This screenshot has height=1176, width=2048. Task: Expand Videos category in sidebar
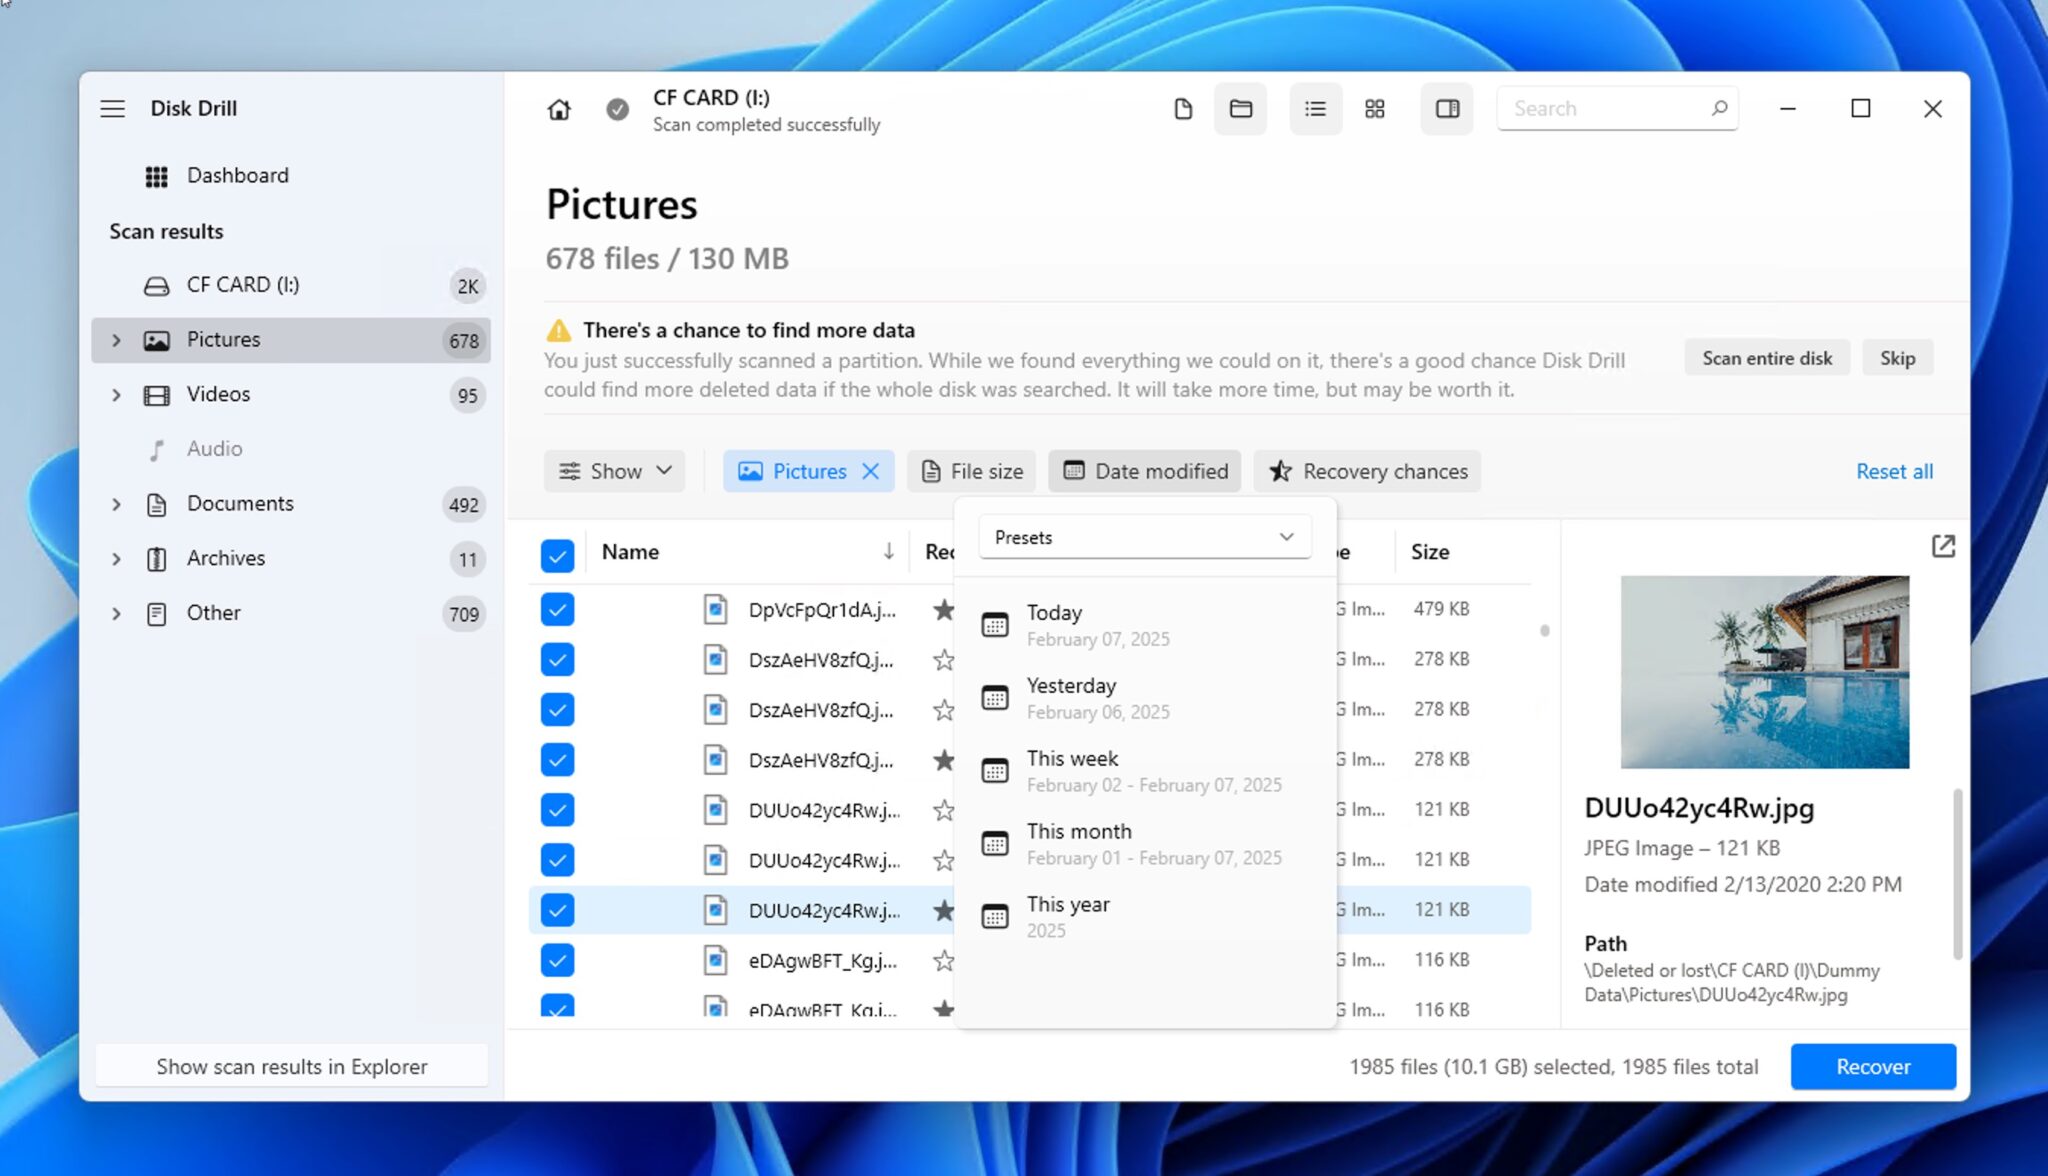point(116,395)
